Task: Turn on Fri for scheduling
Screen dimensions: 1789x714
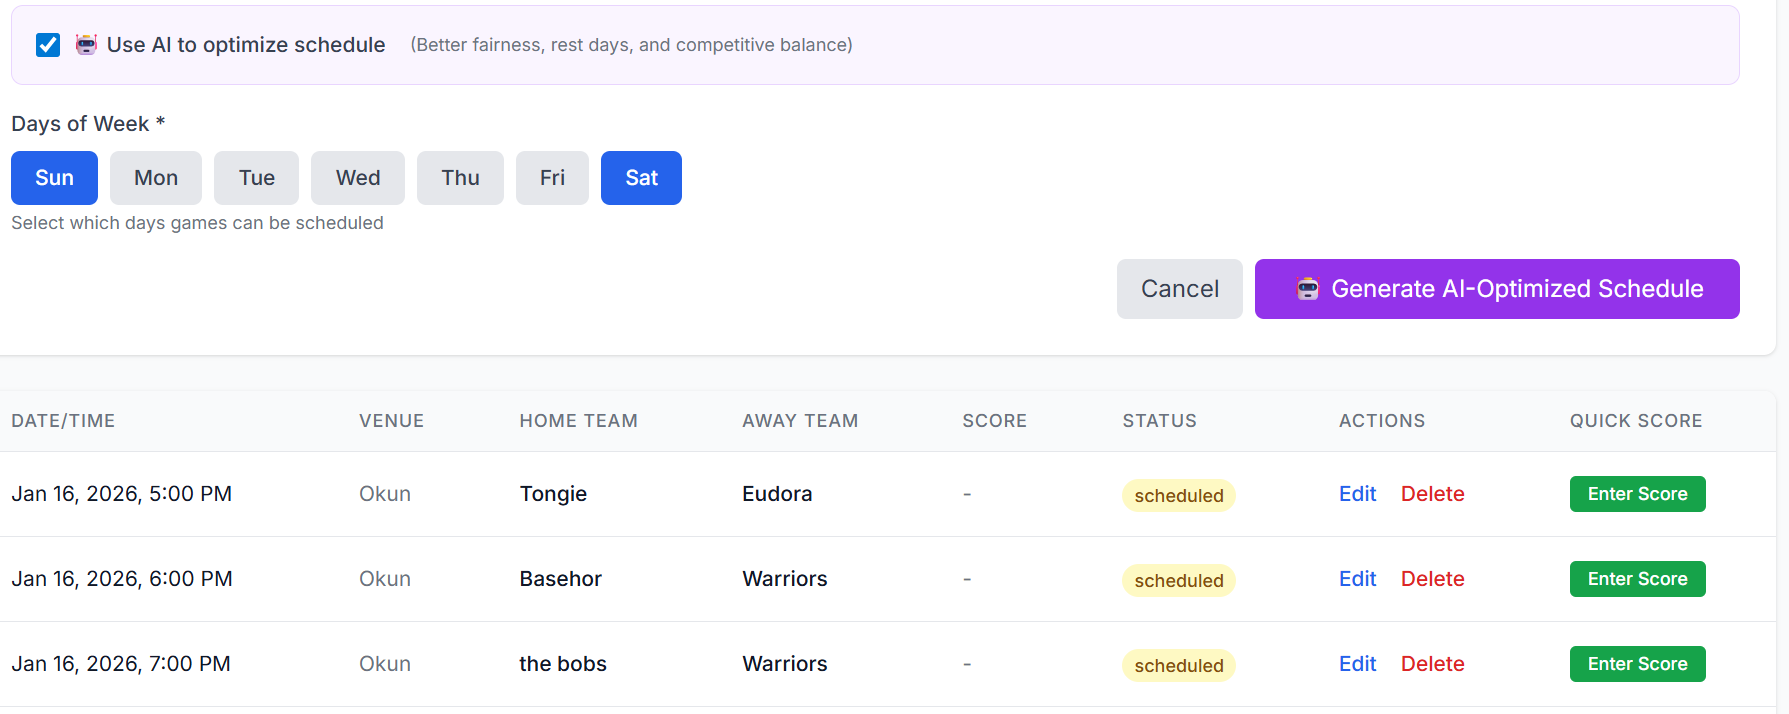Action: (x=552, y=178)
